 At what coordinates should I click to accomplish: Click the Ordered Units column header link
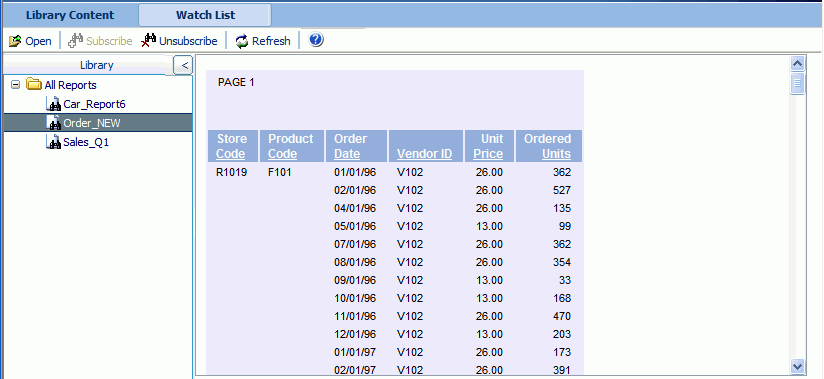point(548,146)
